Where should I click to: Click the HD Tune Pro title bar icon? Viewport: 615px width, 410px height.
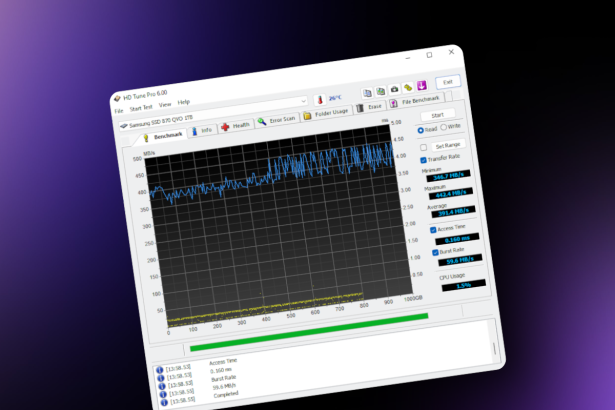click(x=117, y=98)
